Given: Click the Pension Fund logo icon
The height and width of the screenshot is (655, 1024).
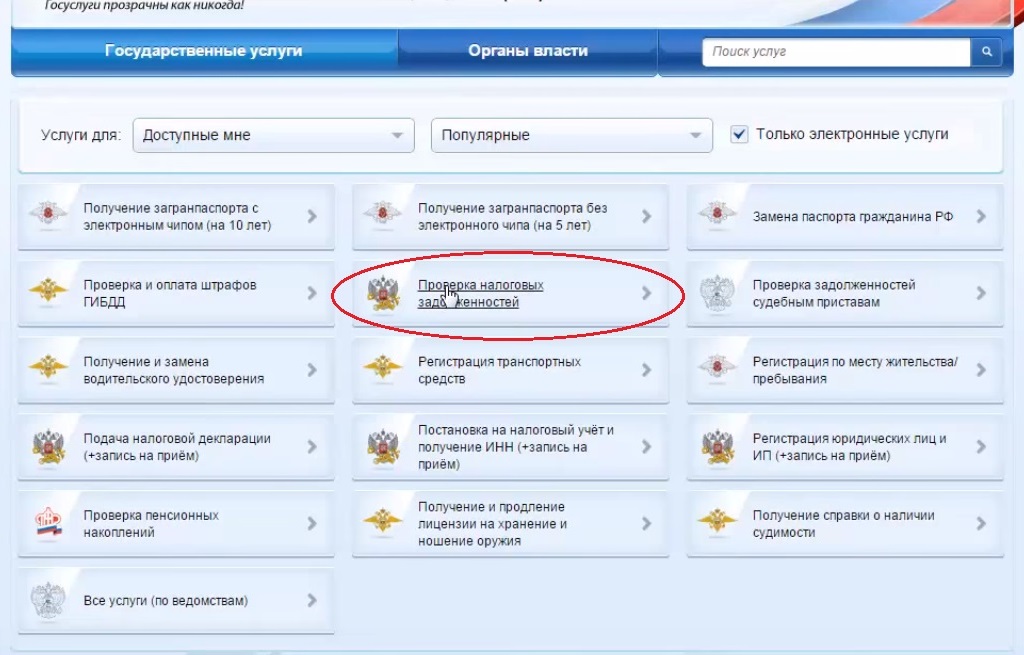Looking at the screenshot, I should (48, 523).
